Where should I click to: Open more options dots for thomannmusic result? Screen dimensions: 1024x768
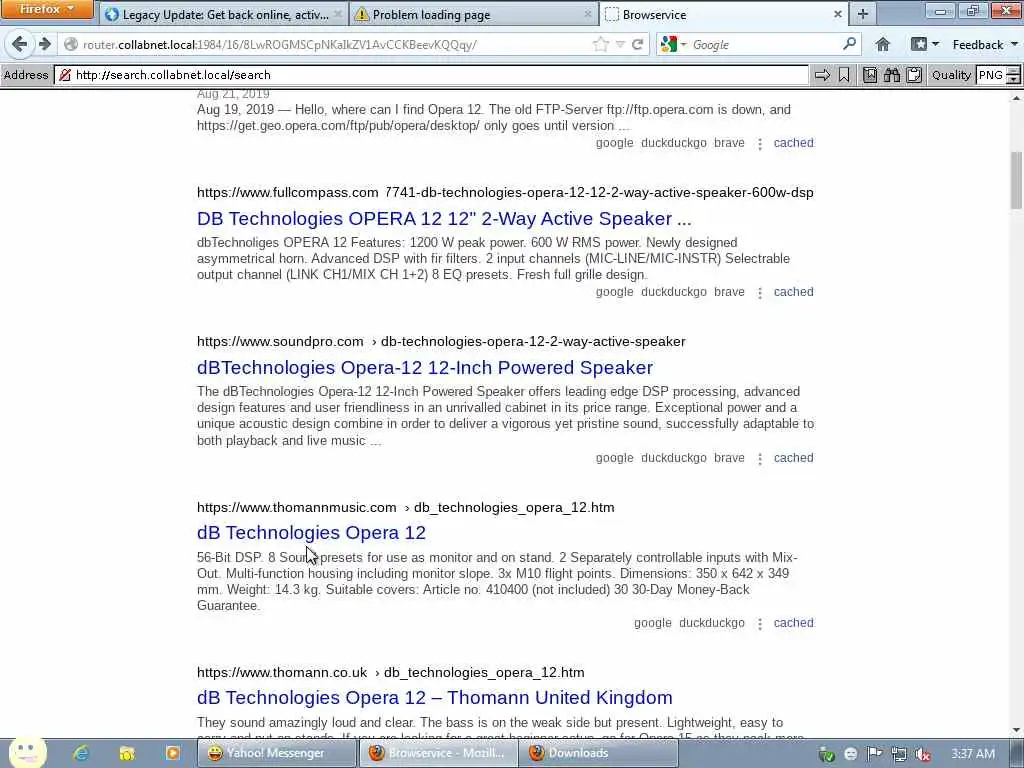click(x=760, y=624)
